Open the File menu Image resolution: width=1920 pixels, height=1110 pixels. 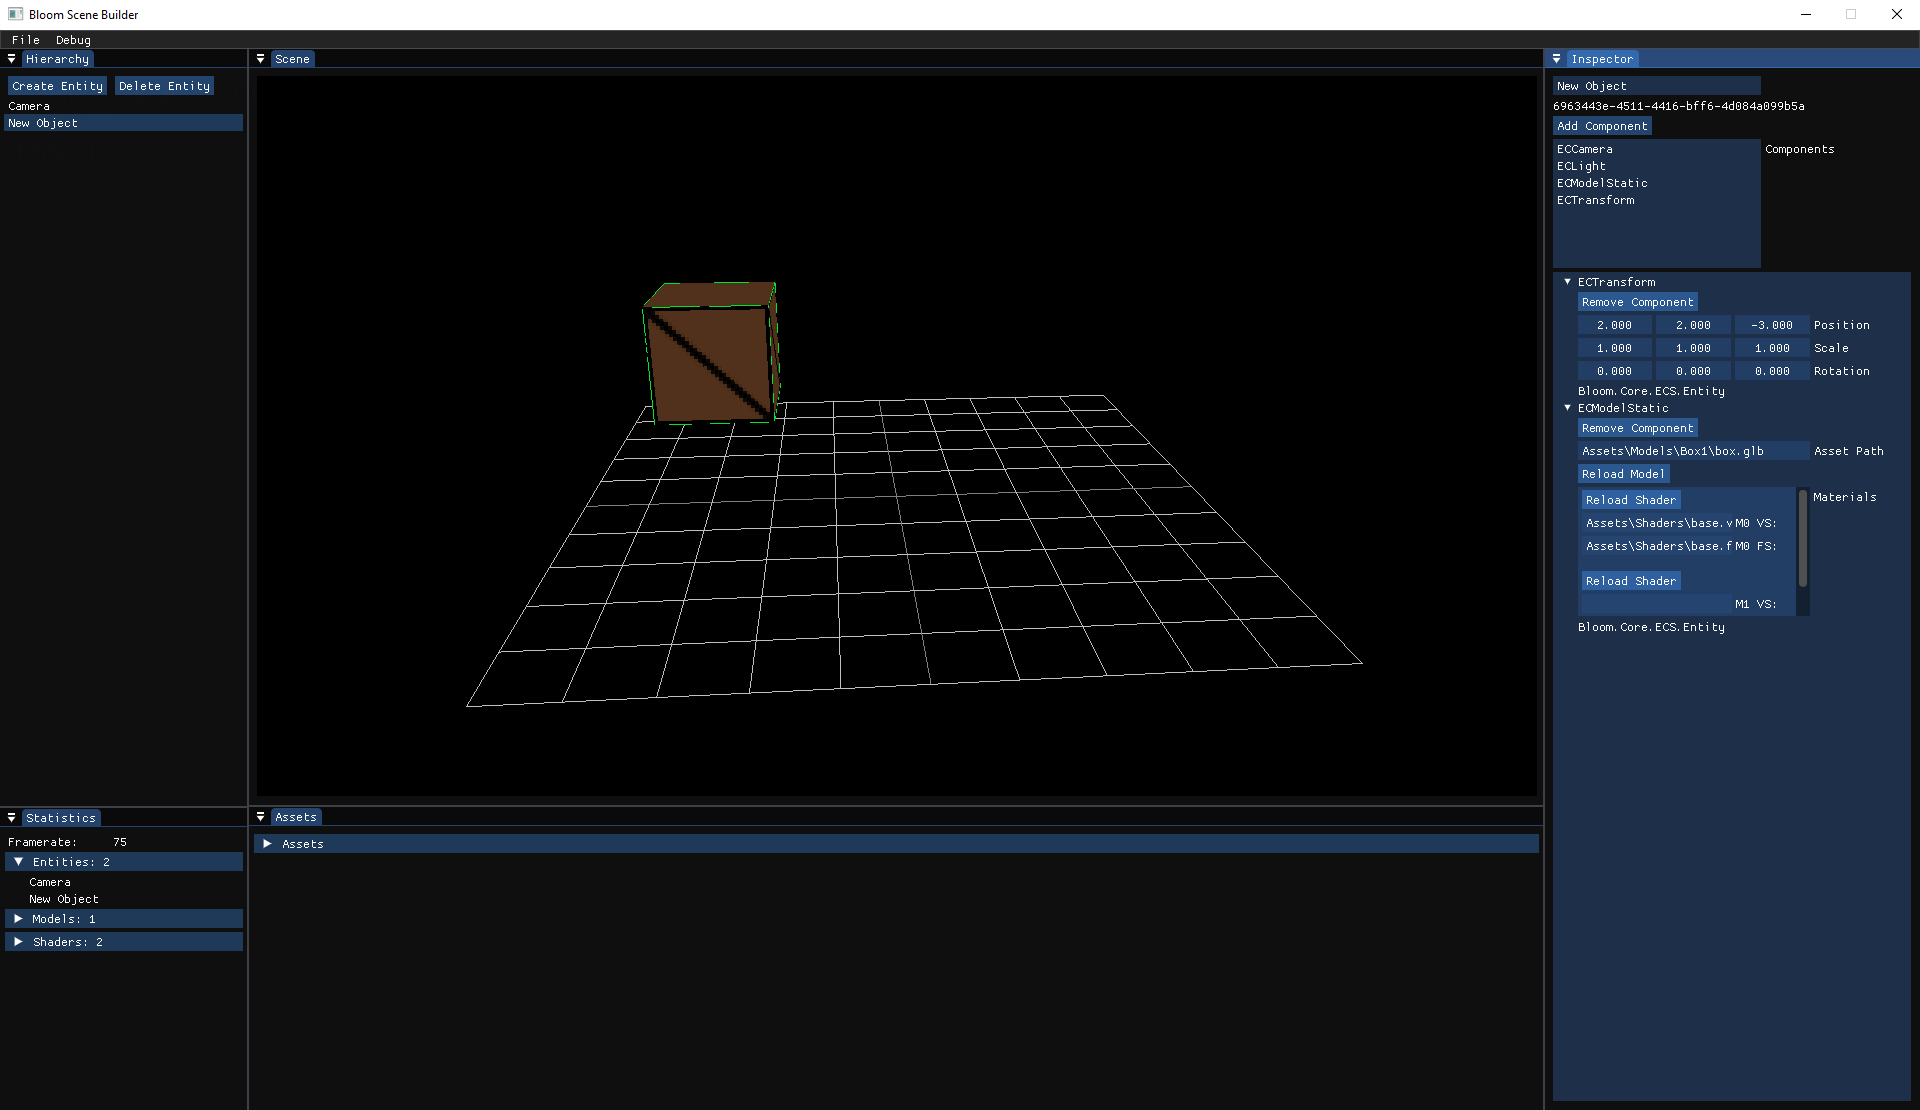[26, 40]
